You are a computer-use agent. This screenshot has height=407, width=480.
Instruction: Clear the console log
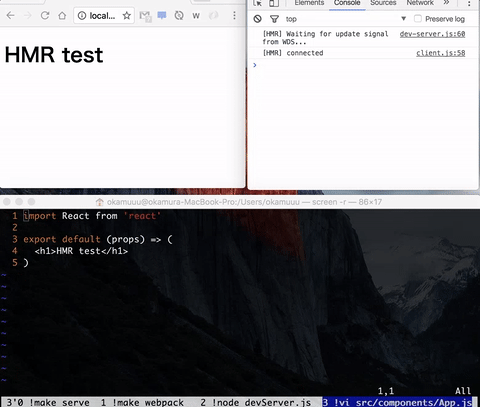tap(257, 19)
